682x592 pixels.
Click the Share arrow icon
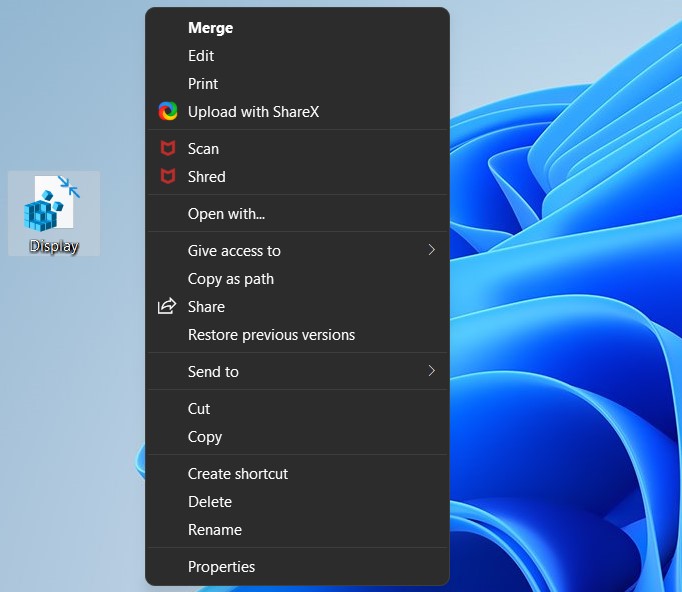click(168, 307)
